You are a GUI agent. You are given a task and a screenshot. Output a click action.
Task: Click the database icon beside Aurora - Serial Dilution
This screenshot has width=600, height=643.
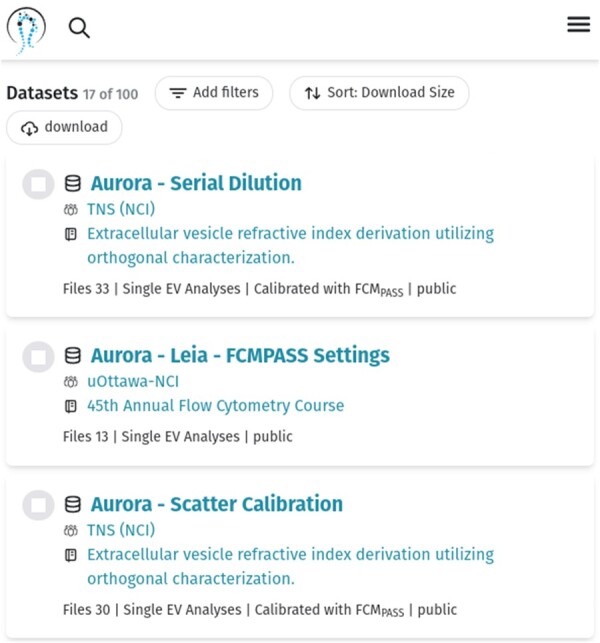tap(72, 184)
